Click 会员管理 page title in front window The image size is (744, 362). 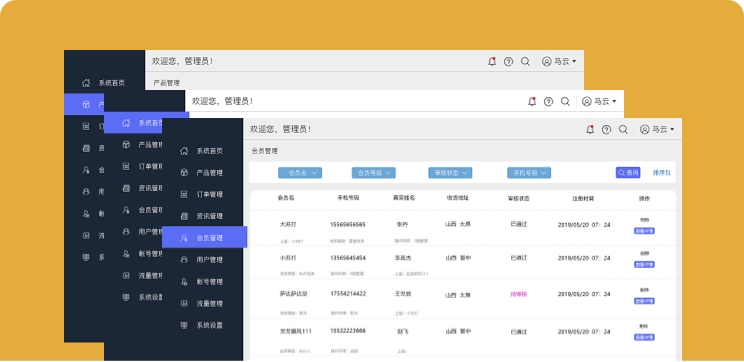click(x=265, y=151)
